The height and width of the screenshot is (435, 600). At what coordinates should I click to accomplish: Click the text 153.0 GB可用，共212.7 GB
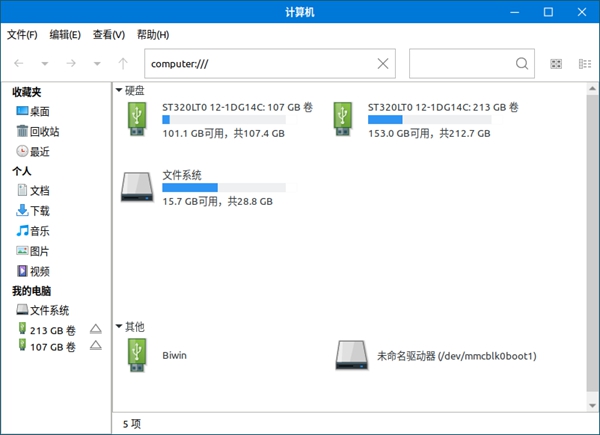429,134
